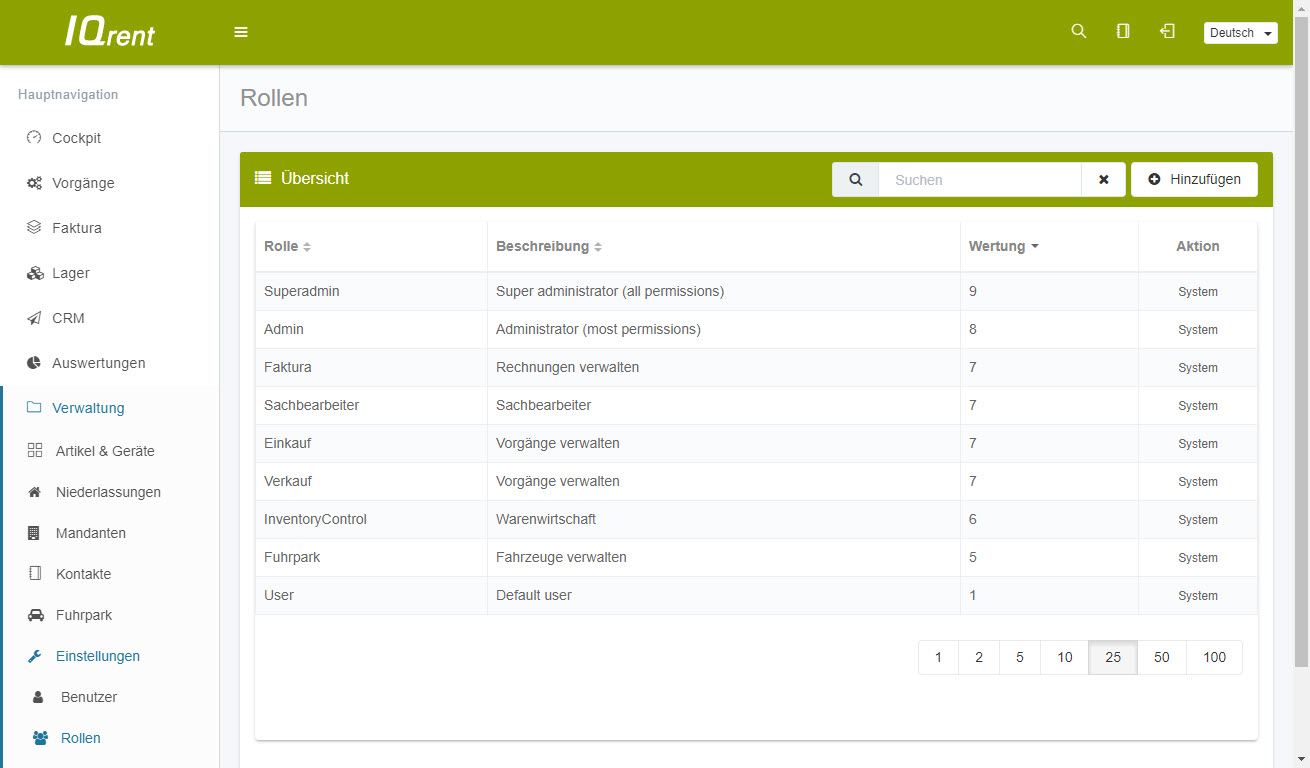1310x768 pixels.
Task: Click the notebook icon in the top bar
Action: tap(1123, 32)
